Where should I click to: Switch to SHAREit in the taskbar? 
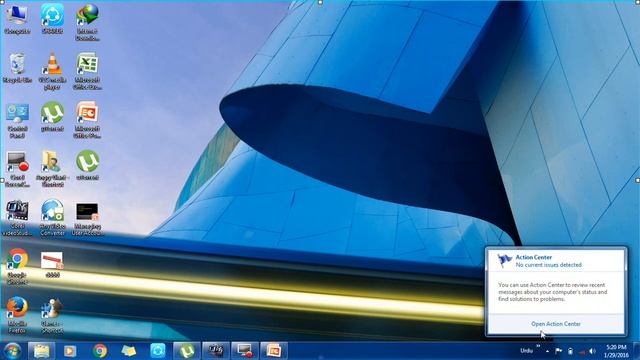pyautogui.click(x=158, y=351)
